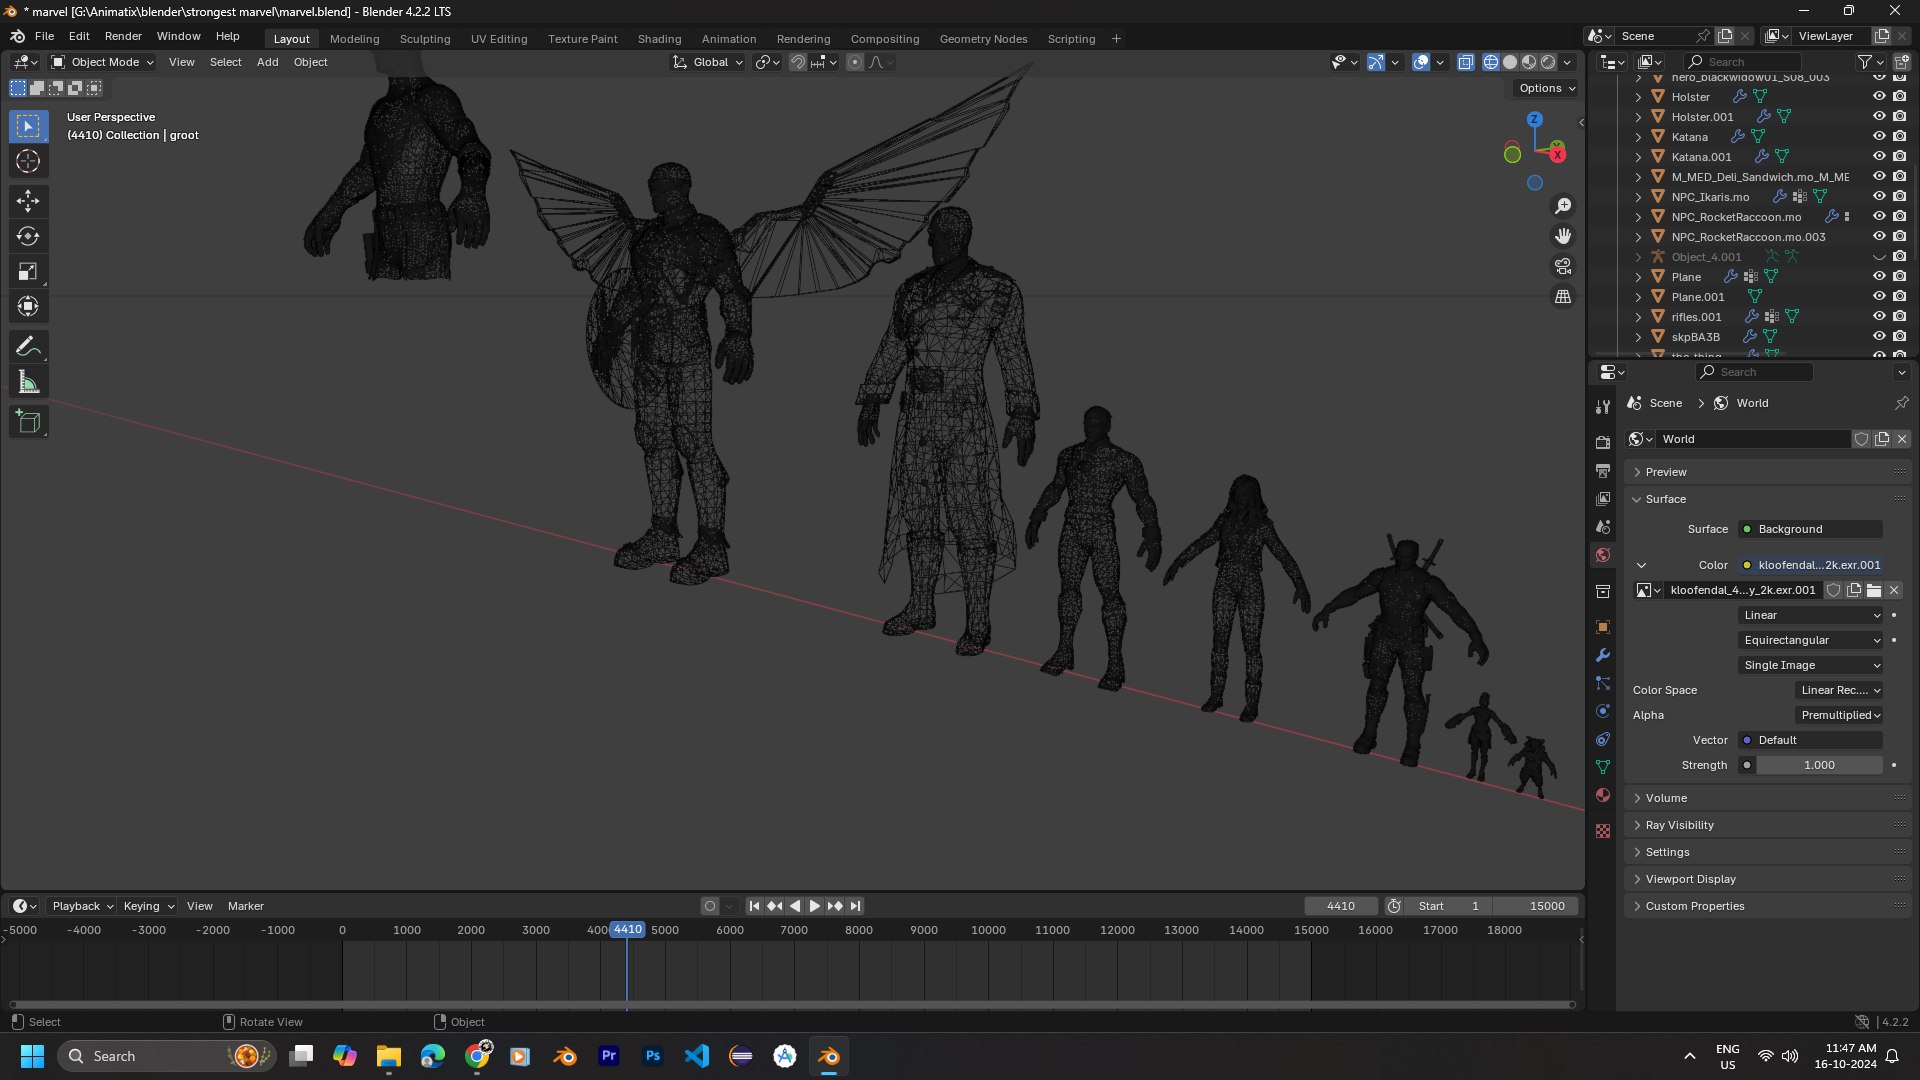Open the Scene properties tab
Screen dimensions: 1920x1080
[1603, 527]
